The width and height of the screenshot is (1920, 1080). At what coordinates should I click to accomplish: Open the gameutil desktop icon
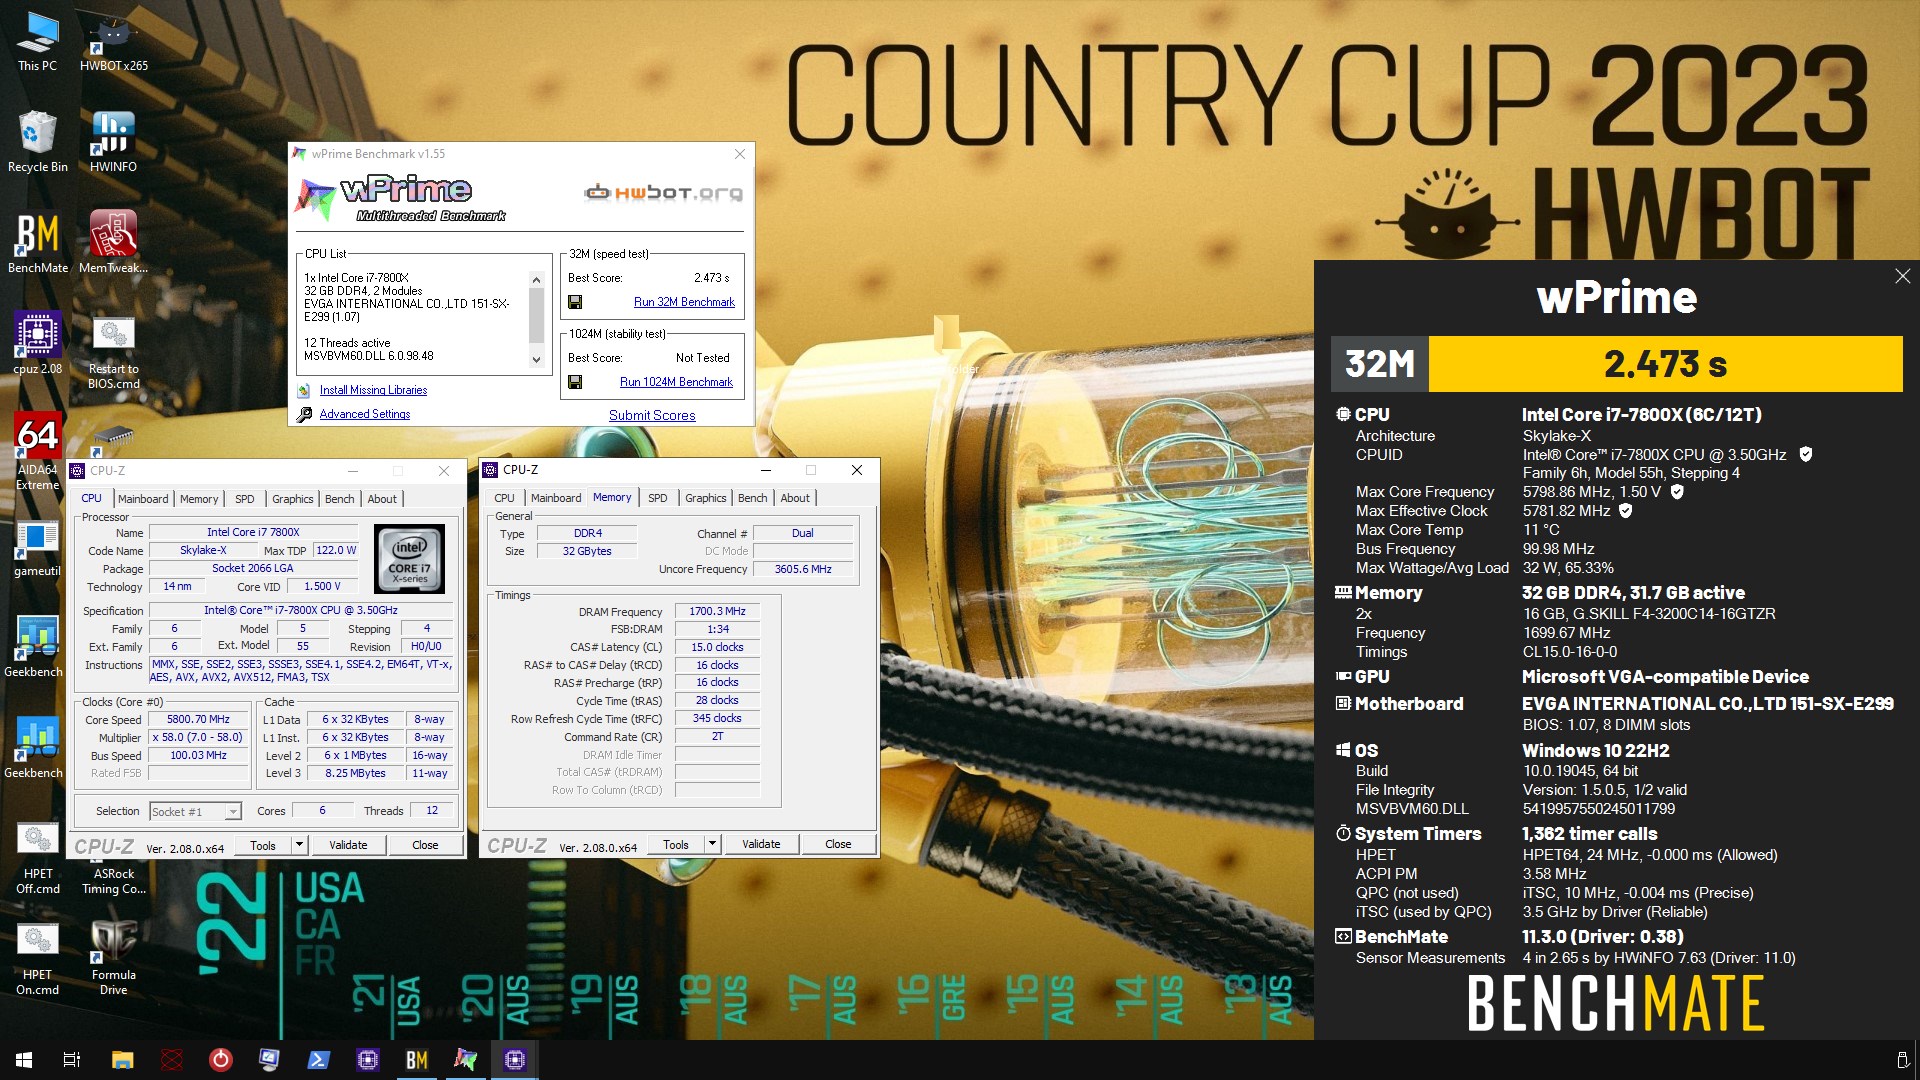37,548
